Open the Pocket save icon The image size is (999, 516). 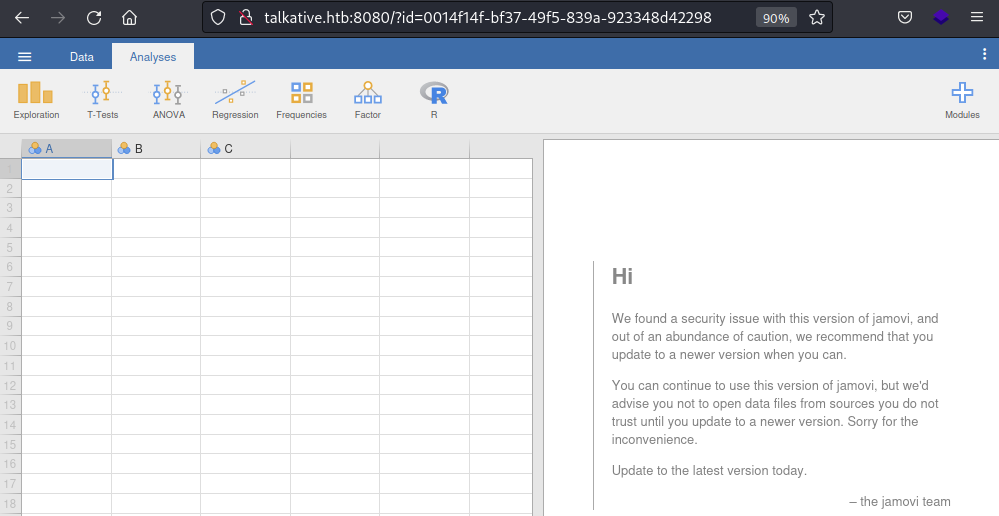pos(905,18)
